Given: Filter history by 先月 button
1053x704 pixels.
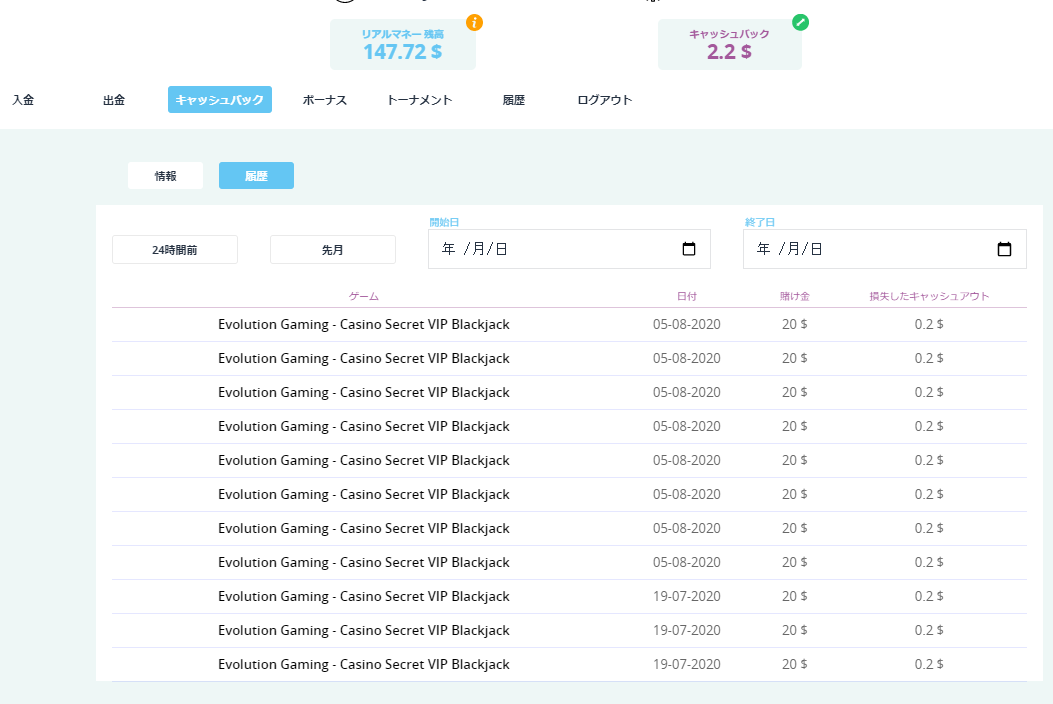Looking at the screenshot, I should [x=333, y=250].
